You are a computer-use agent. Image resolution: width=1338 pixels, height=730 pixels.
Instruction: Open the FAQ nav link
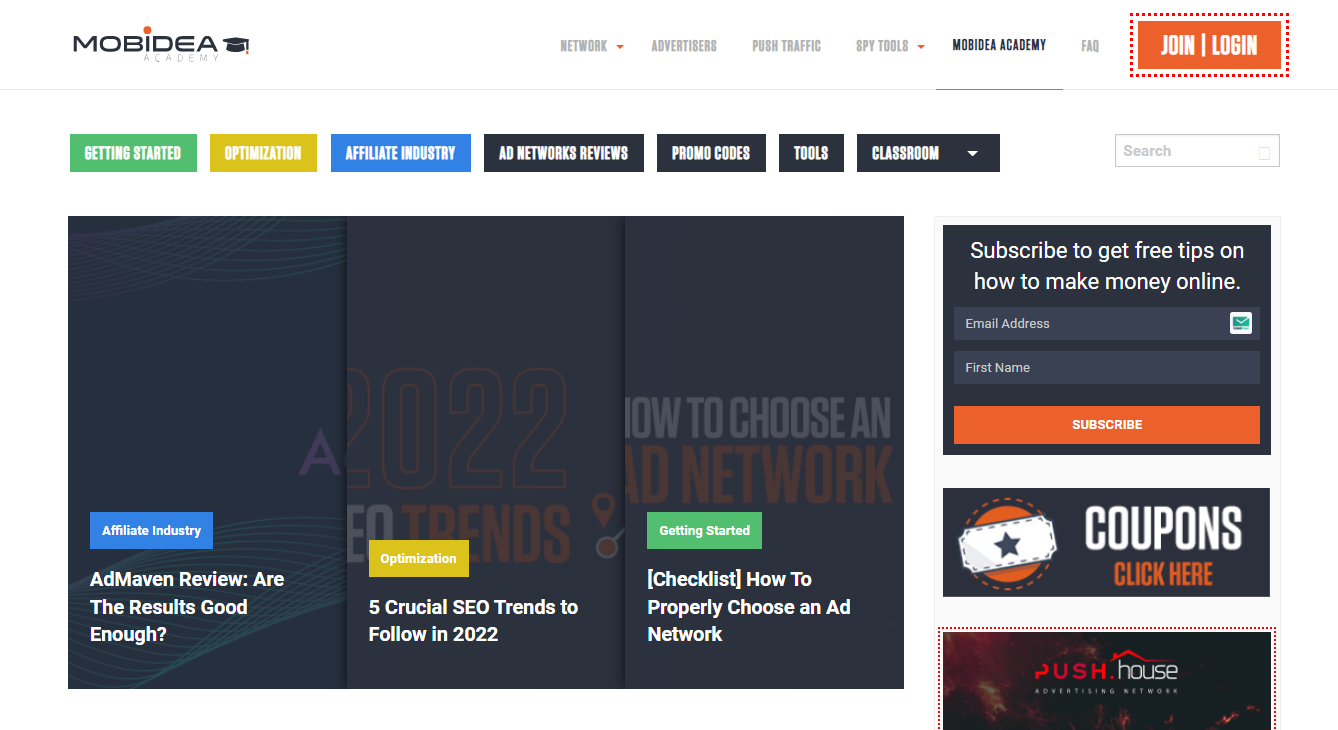1090,46
